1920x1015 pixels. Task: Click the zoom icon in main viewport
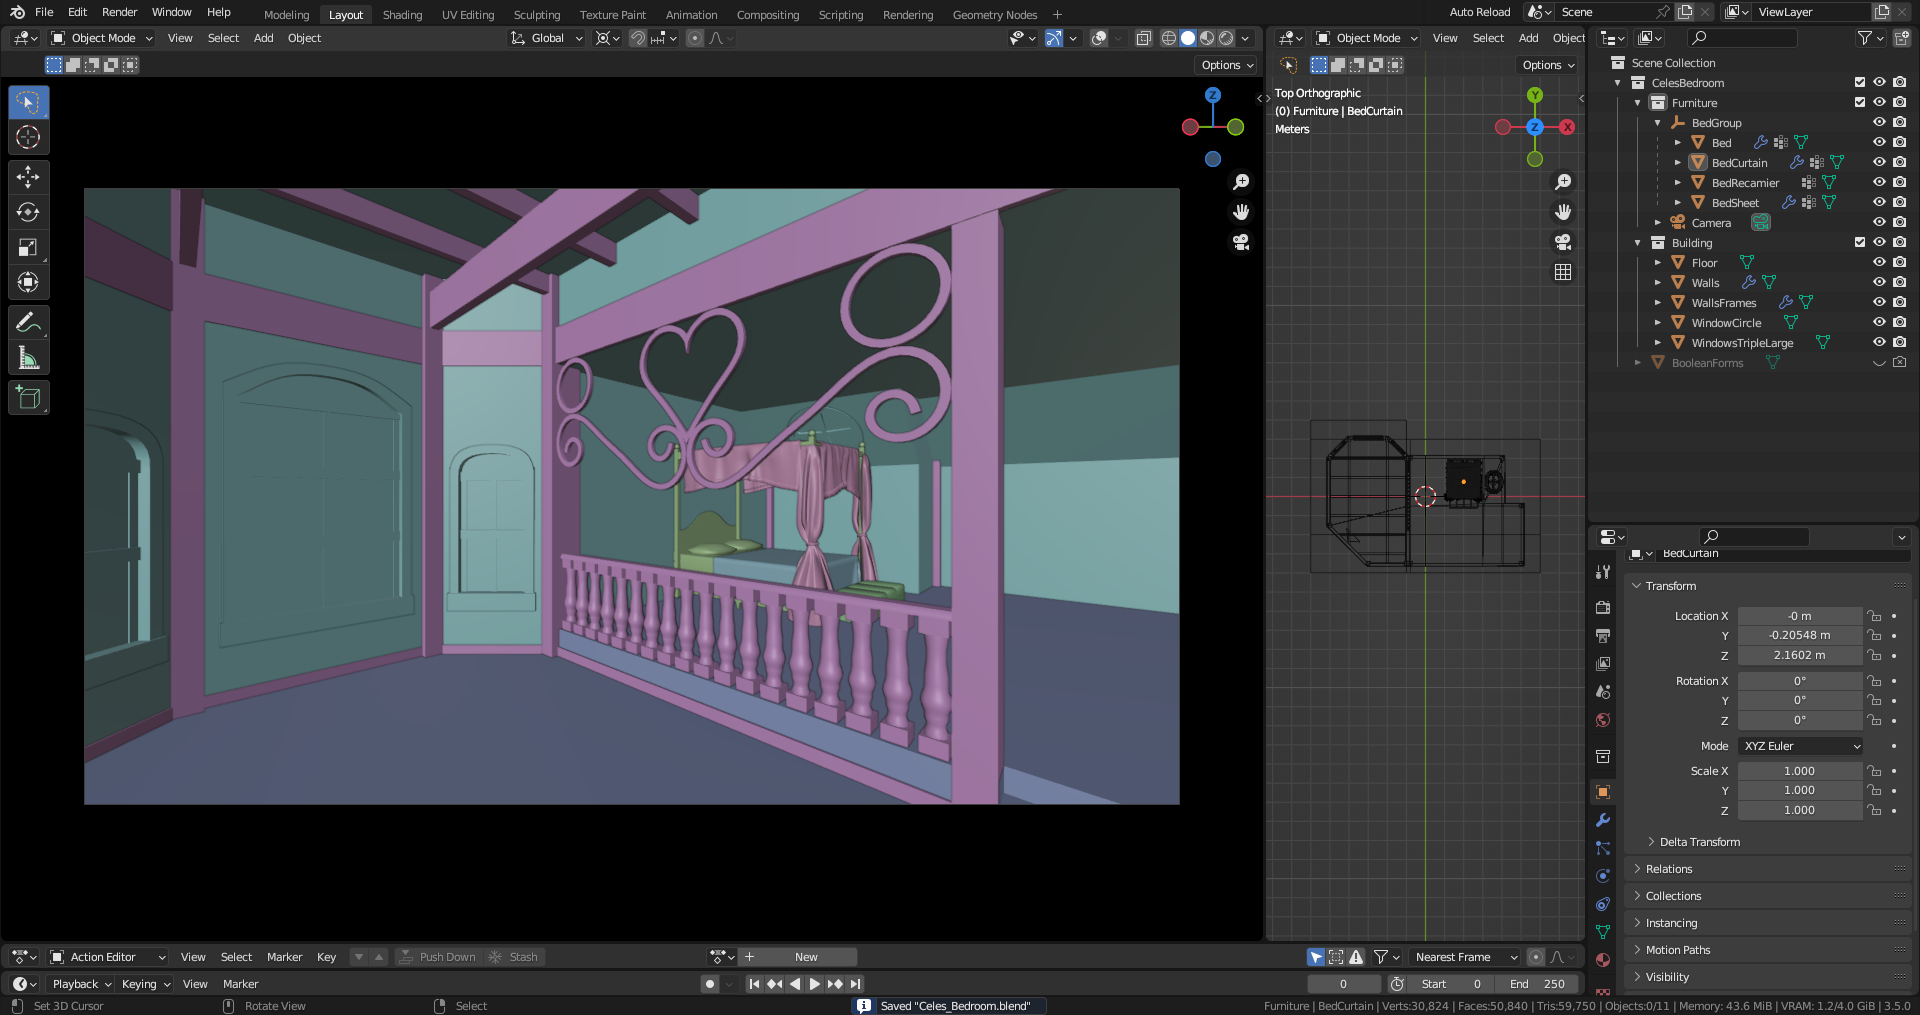coord(1241,182)
